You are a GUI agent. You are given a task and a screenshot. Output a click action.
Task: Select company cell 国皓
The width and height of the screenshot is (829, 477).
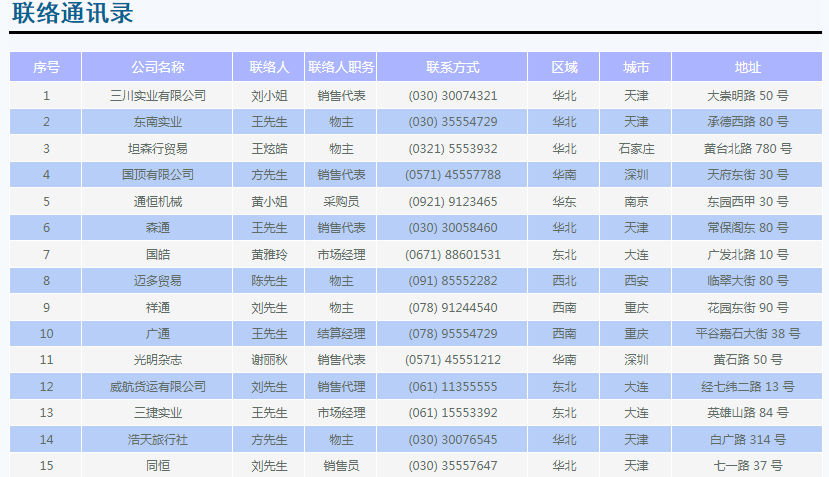[157, 254]
